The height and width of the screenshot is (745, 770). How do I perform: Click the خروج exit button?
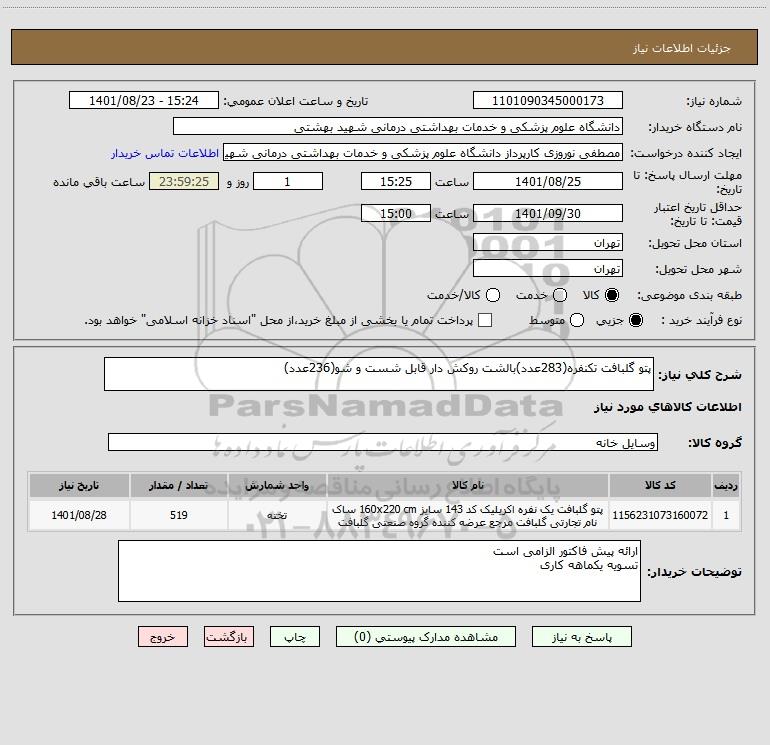(x=163, y=637)
